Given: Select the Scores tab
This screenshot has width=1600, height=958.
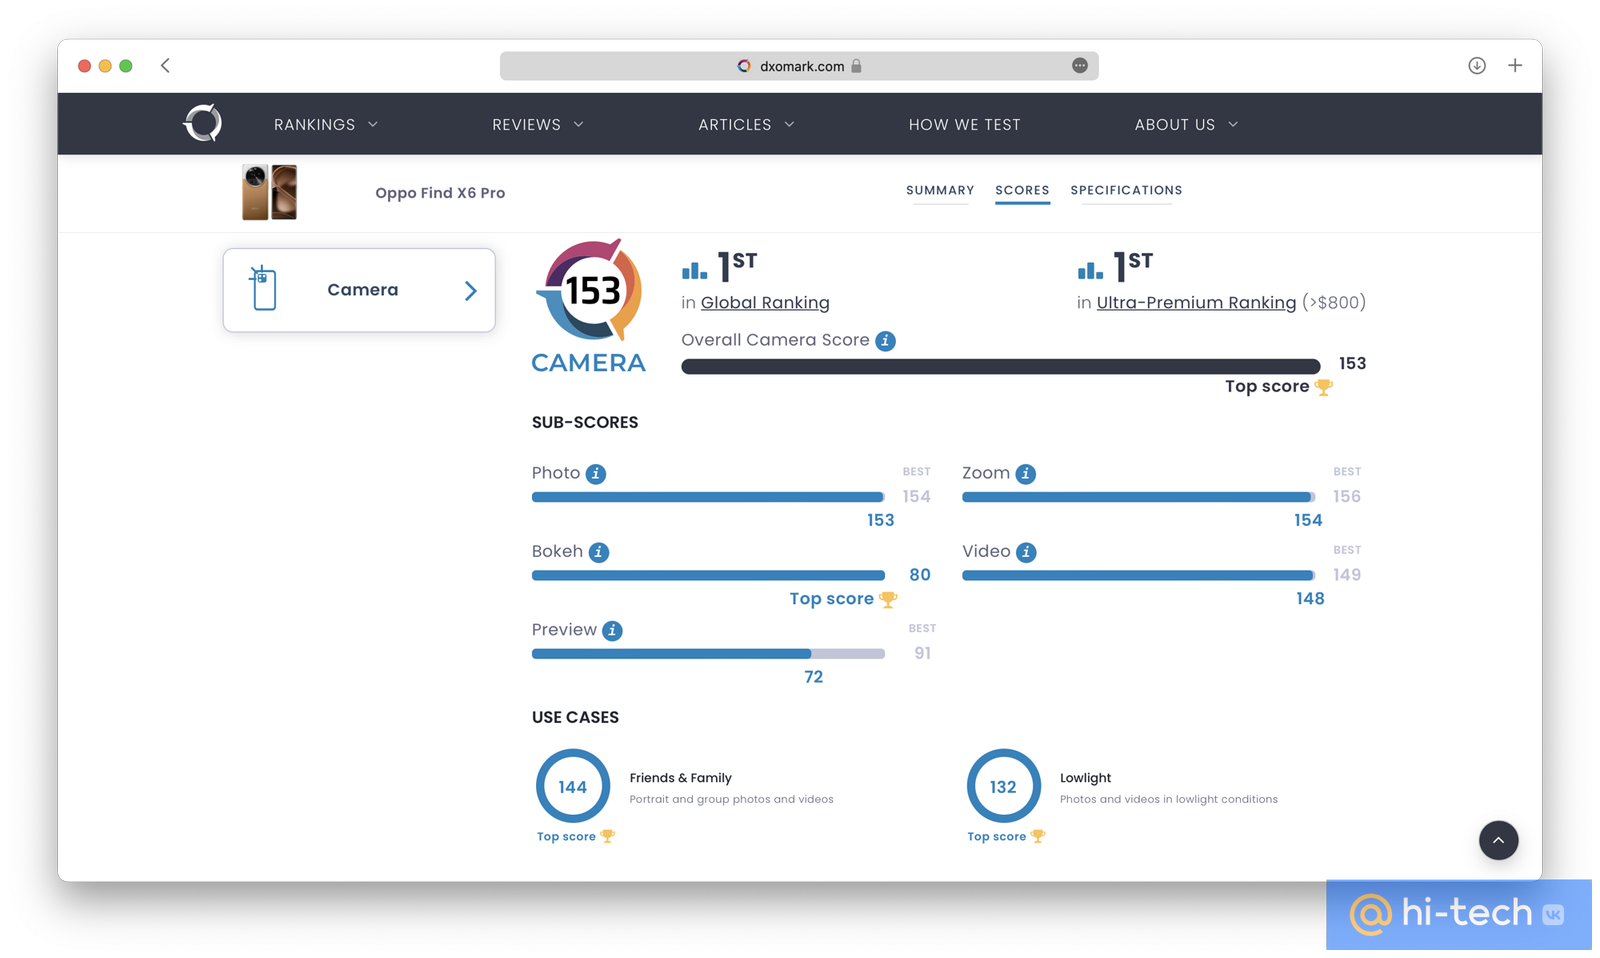Looking at the screenshot, I should pos(1022,191).
